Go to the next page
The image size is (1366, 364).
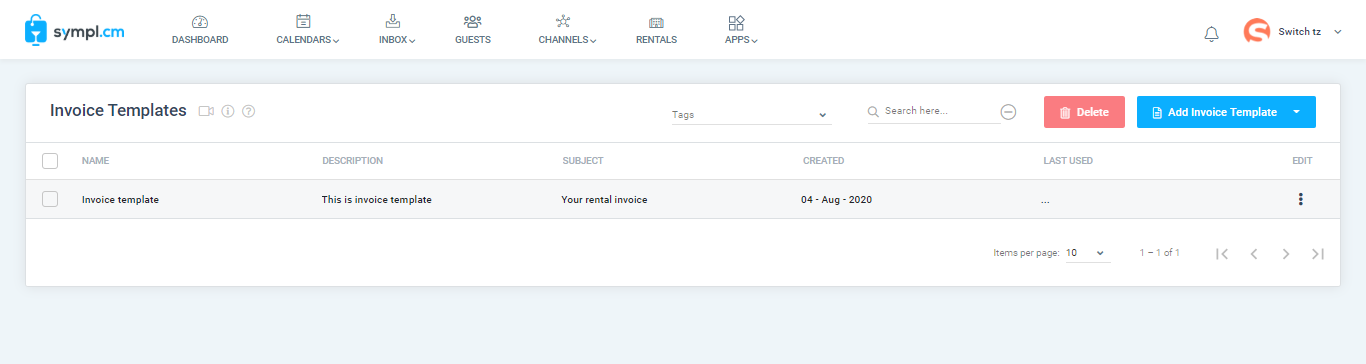click(x=1286, y=254)
